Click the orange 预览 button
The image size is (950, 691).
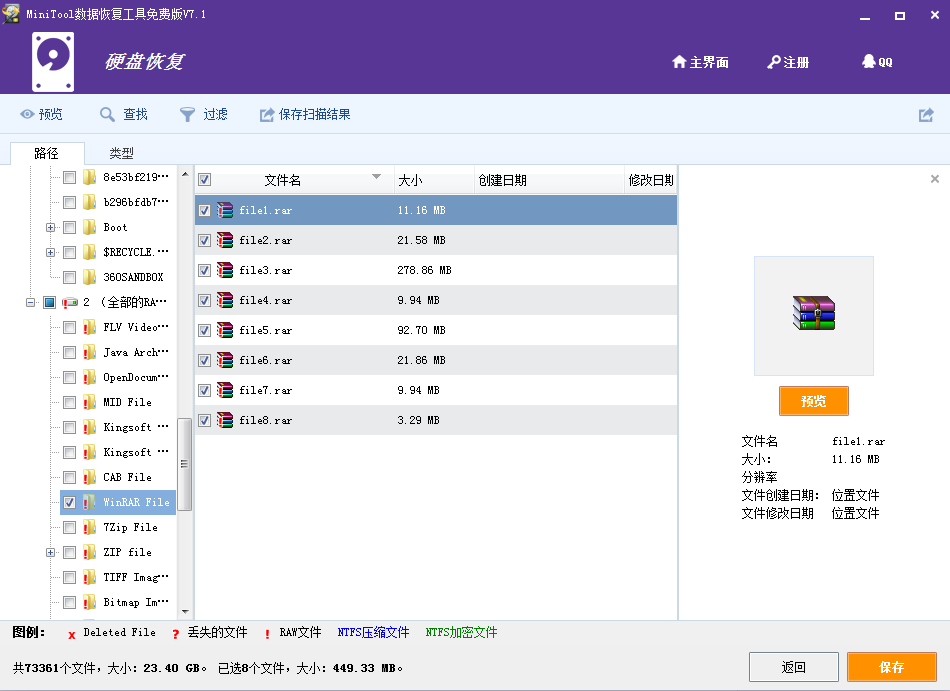click(814, 401)
